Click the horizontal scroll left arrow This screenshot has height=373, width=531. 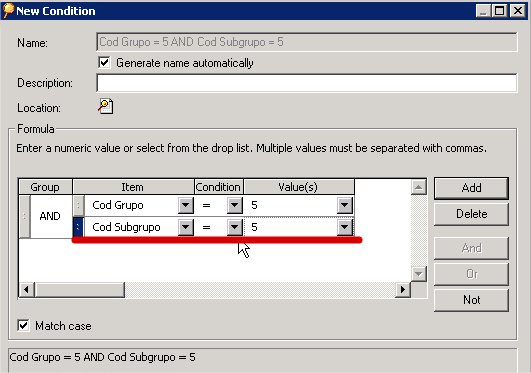[x=26, y=290]
